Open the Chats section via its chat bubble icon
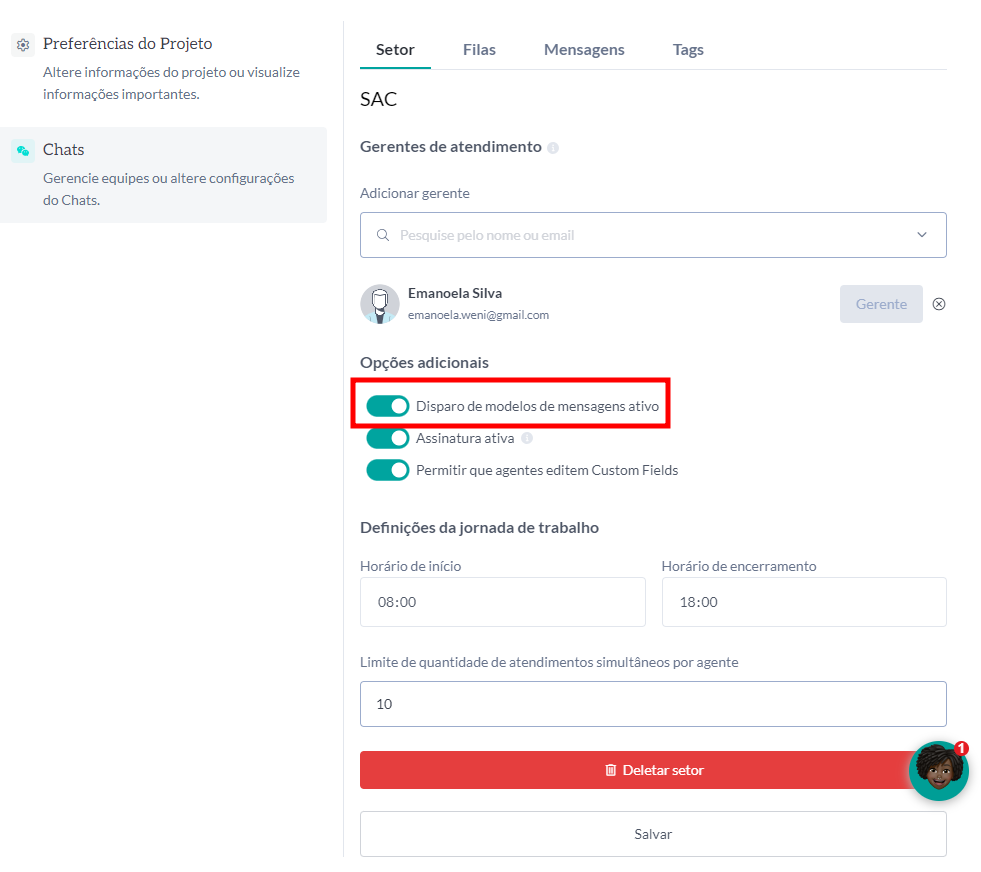981x872 pixels. point(22,149)
